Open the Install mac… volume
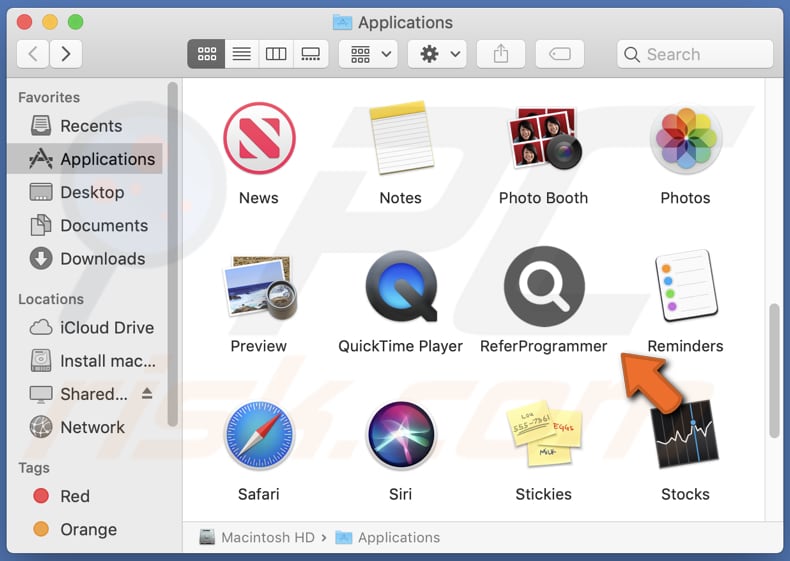 pyautogui.click(x=85, y=361)
